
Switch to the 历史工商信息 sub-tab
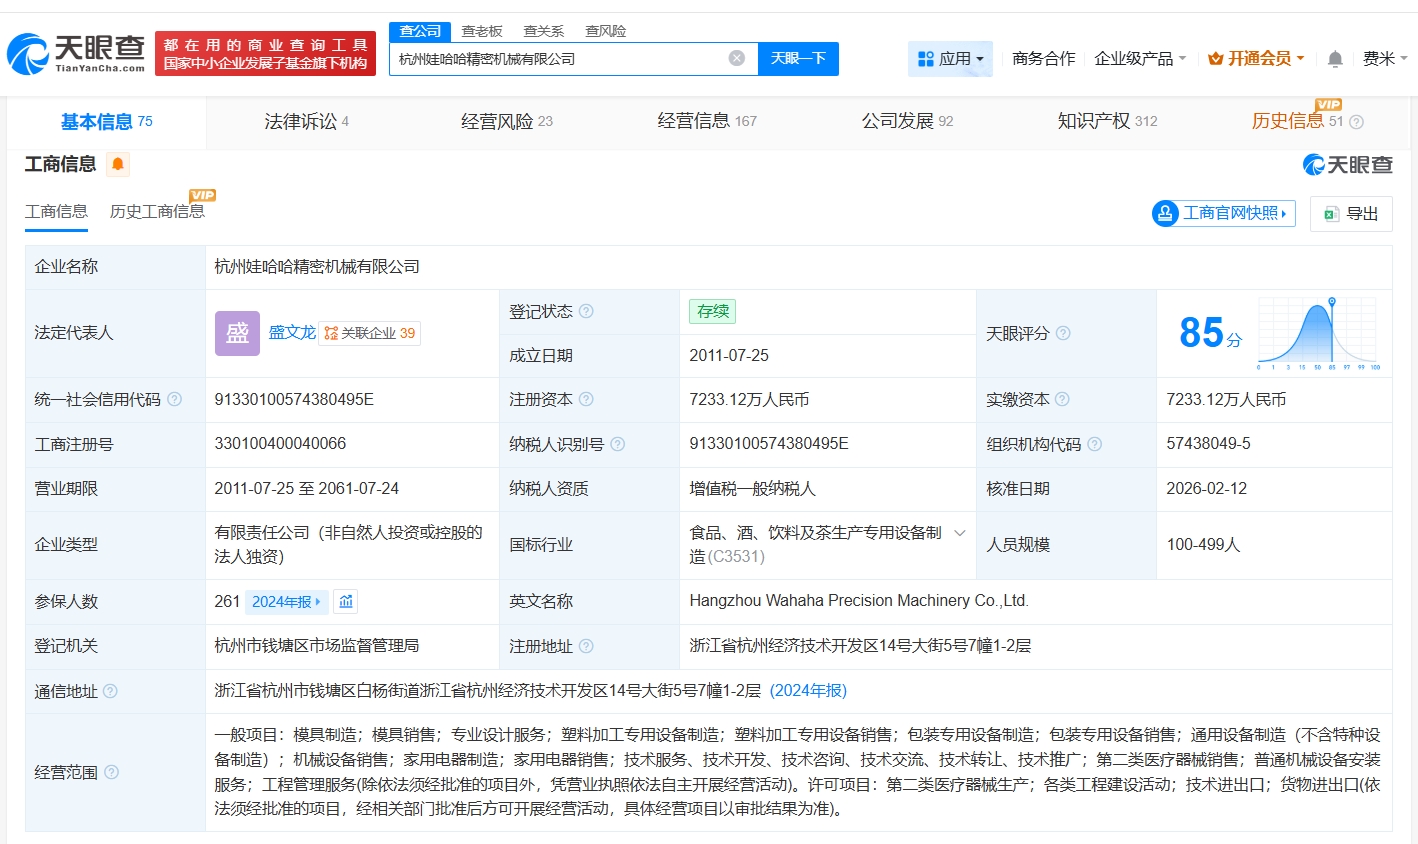click(157, 211)
